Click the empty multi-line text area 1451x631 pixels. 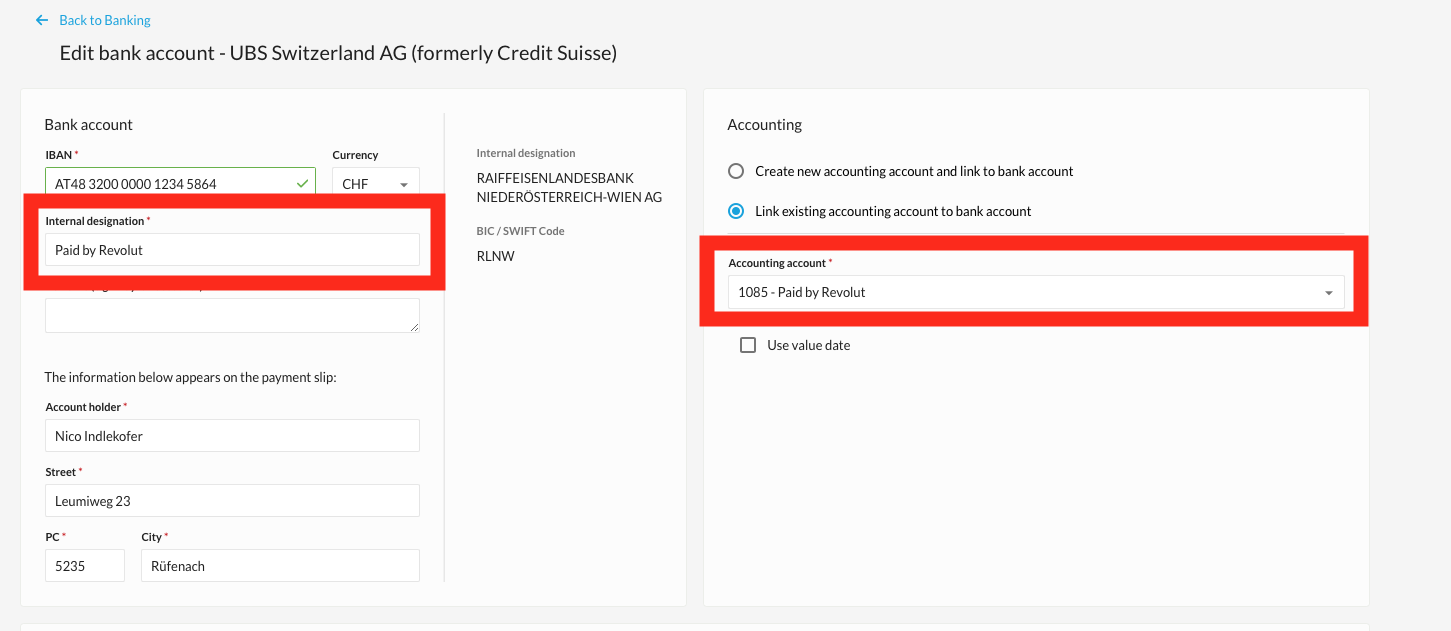pos(231,315)
